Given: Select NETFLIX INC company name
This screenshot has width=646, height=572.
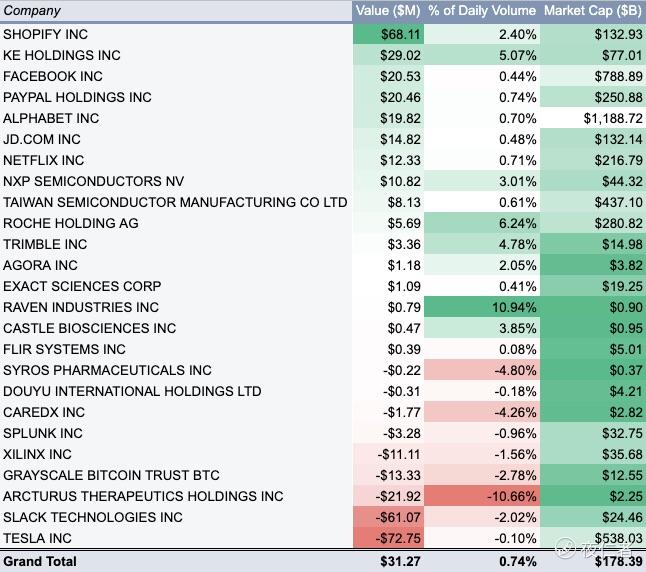Looking at the screenshot, I should coord(44,160).
